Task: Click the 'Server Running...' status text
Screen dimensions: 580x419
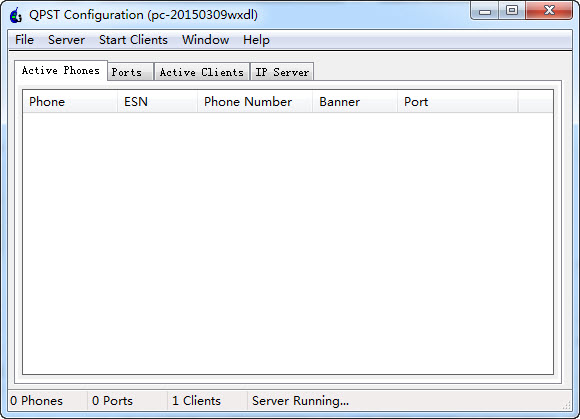Action: pyautogui.click(x=300, y=401)
